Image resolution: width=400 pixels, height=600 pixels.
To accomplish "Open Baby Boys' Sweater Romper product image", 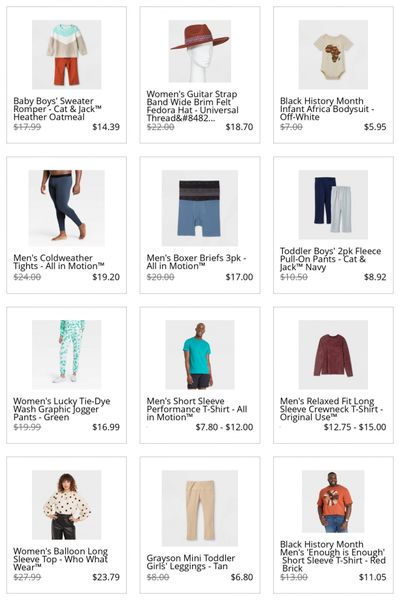I will coord(67,55).
